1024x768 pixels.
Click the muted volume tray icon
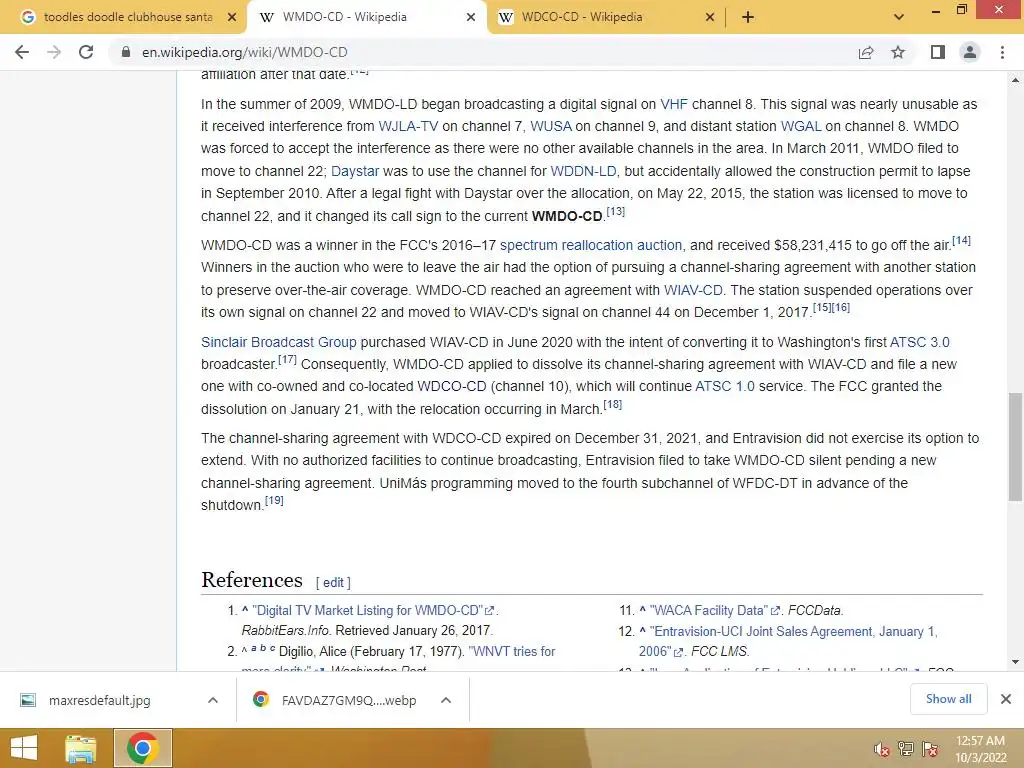pos(881,749)
